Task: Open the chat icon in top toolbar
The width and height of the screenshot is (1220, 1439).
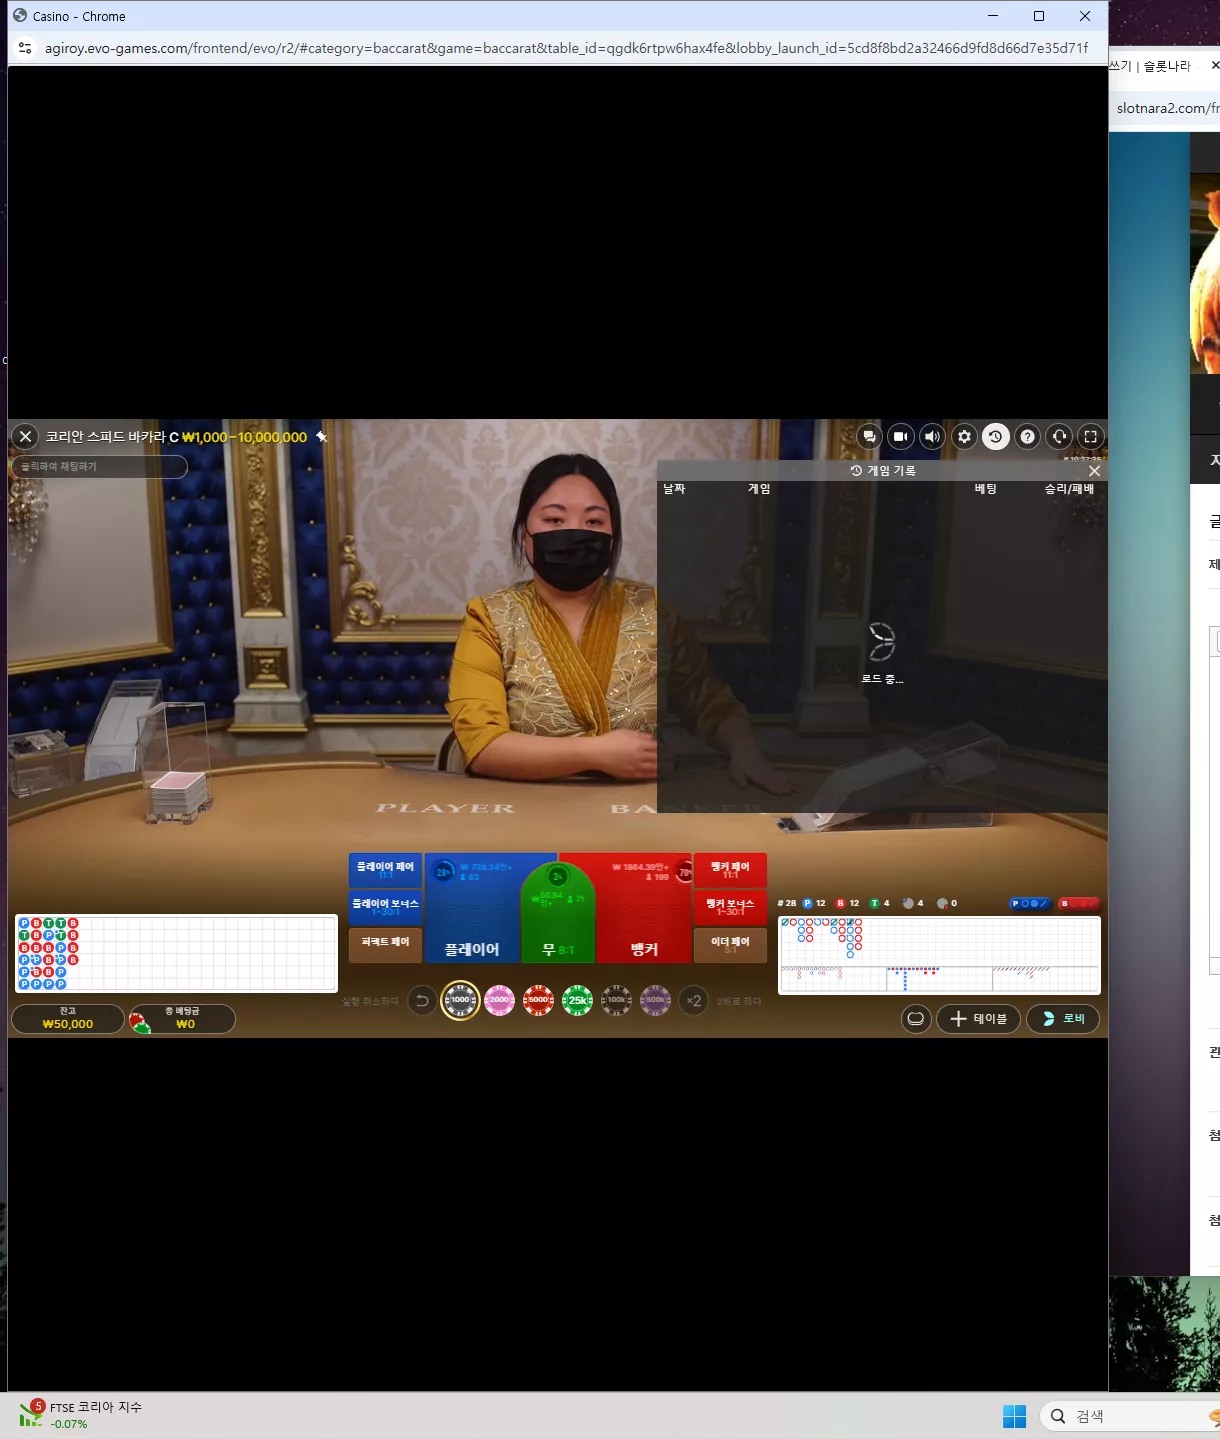Action: (869, 436)
